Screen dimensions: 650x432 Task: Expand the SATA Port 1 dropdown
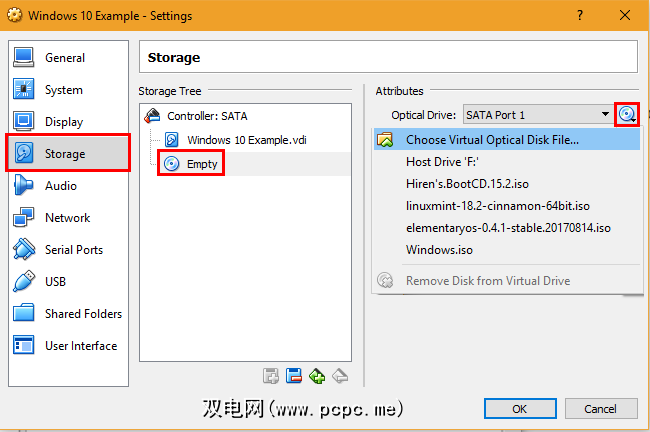click(x=536, y=115)
